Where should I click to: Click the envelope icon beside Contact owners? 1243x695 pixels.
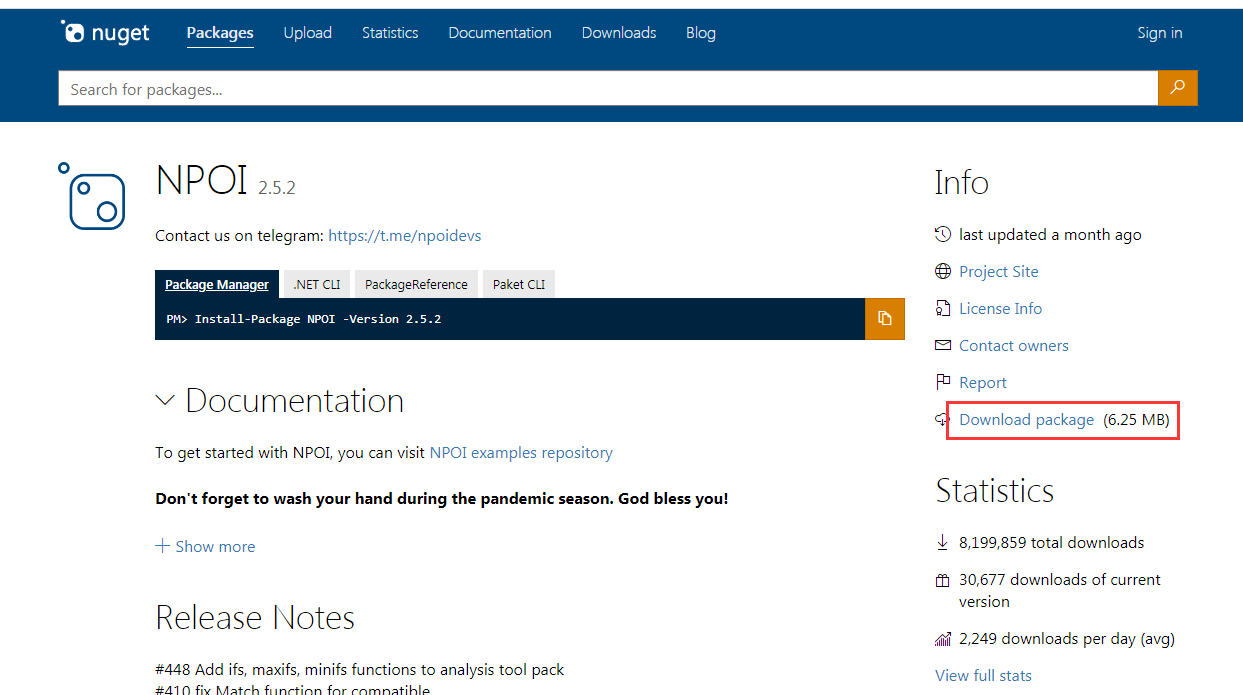[x=941, y=345]
